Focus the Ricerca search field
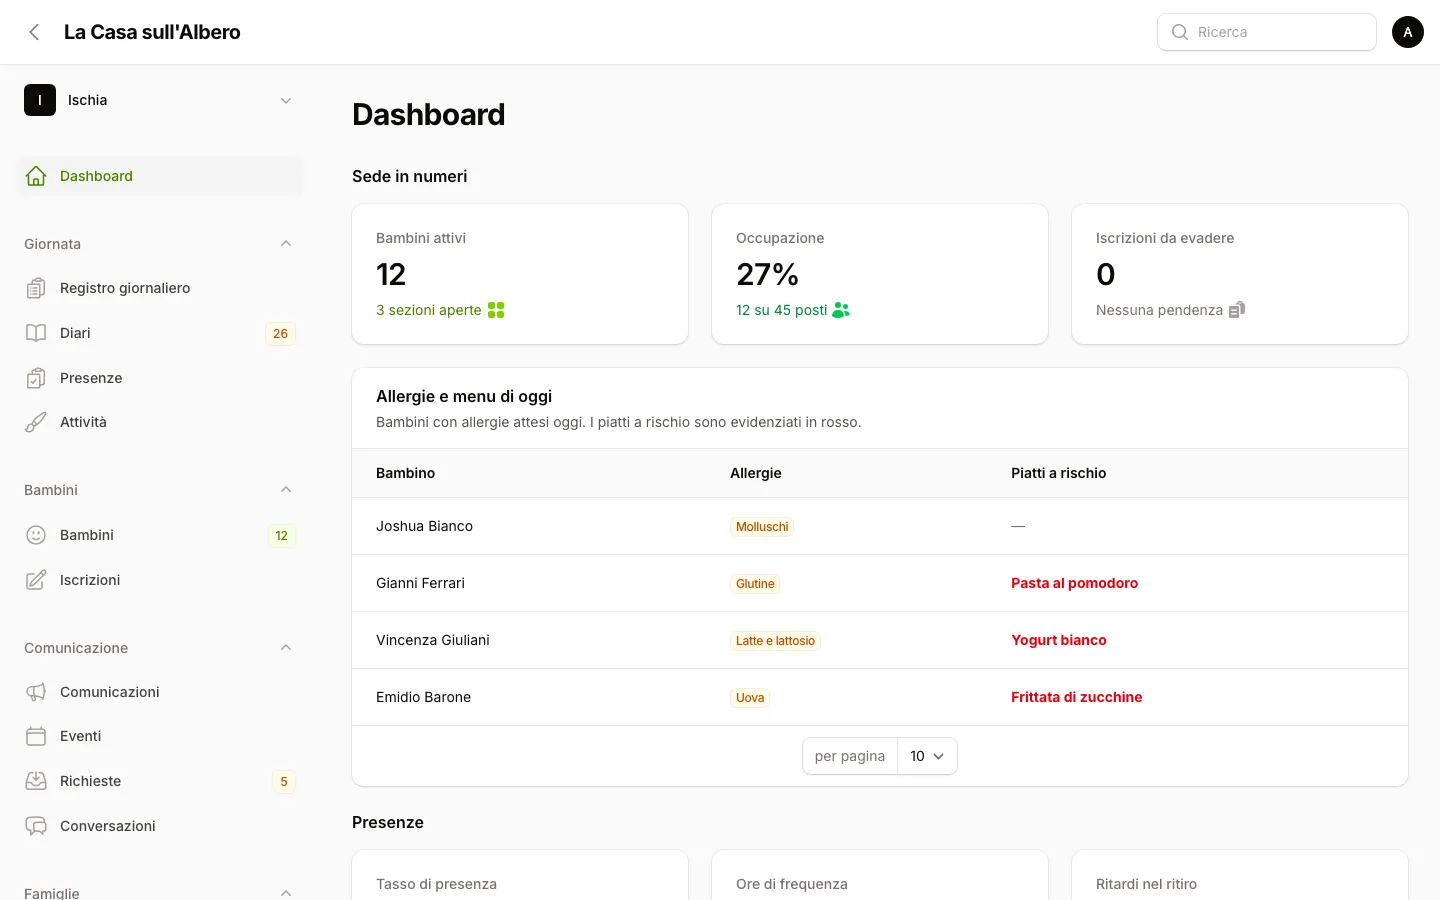Image resolution: width=1440 pixels, height=900 pixels. coord(1267,32)
